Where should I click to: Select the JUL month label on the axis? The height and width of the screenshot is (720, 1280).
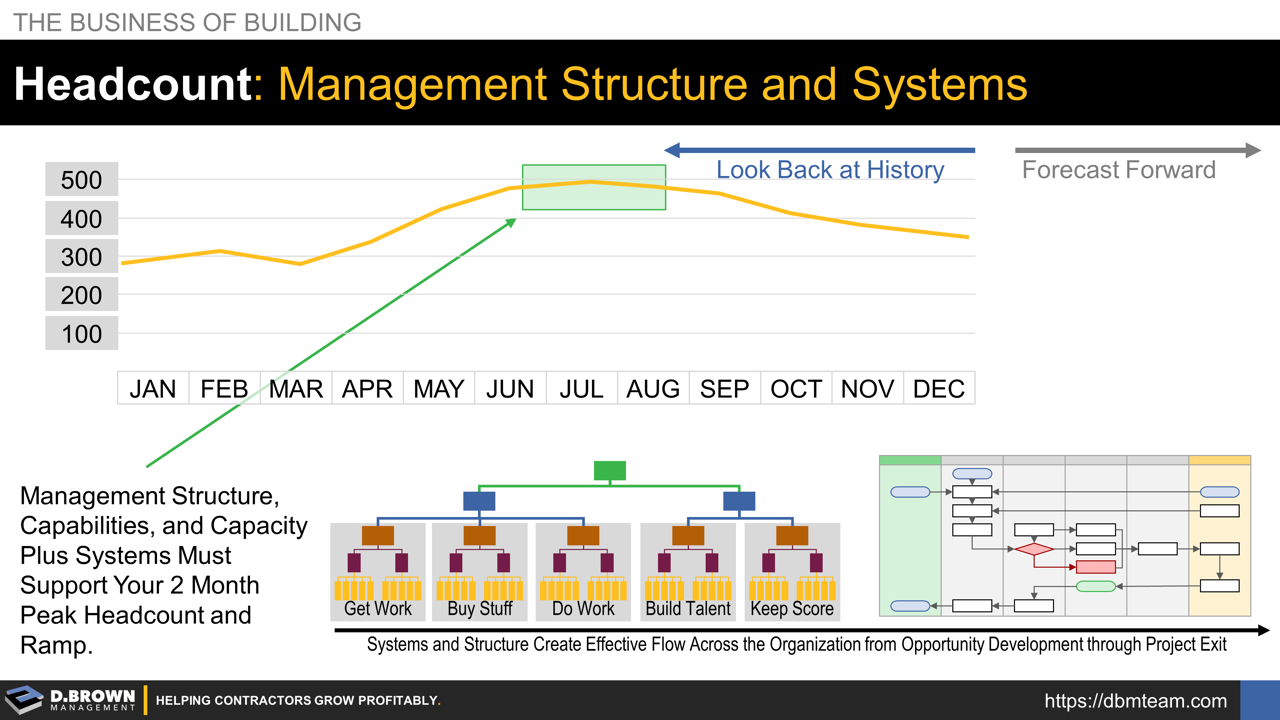[x=581, y=388]
